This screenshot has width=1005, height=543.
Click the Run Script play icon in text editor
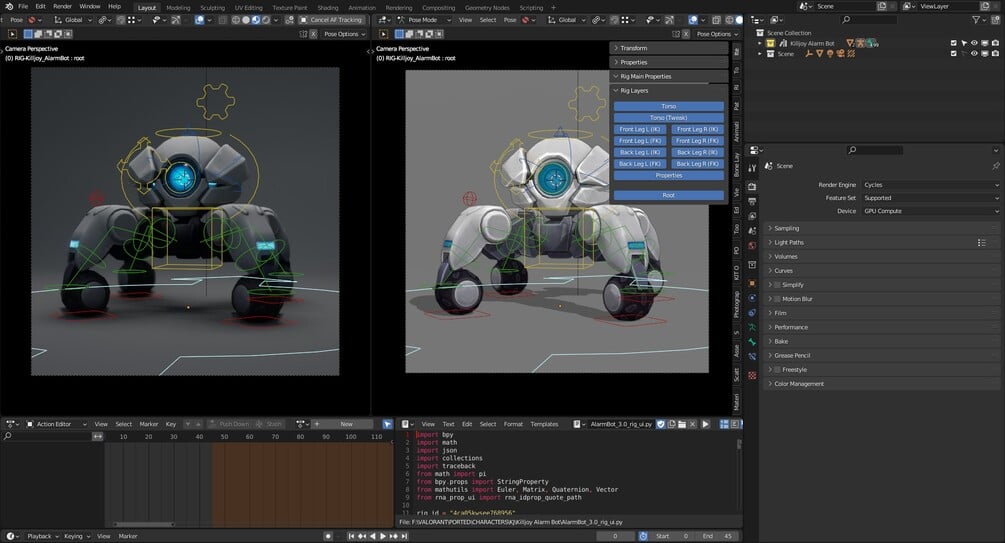(706, 424)
